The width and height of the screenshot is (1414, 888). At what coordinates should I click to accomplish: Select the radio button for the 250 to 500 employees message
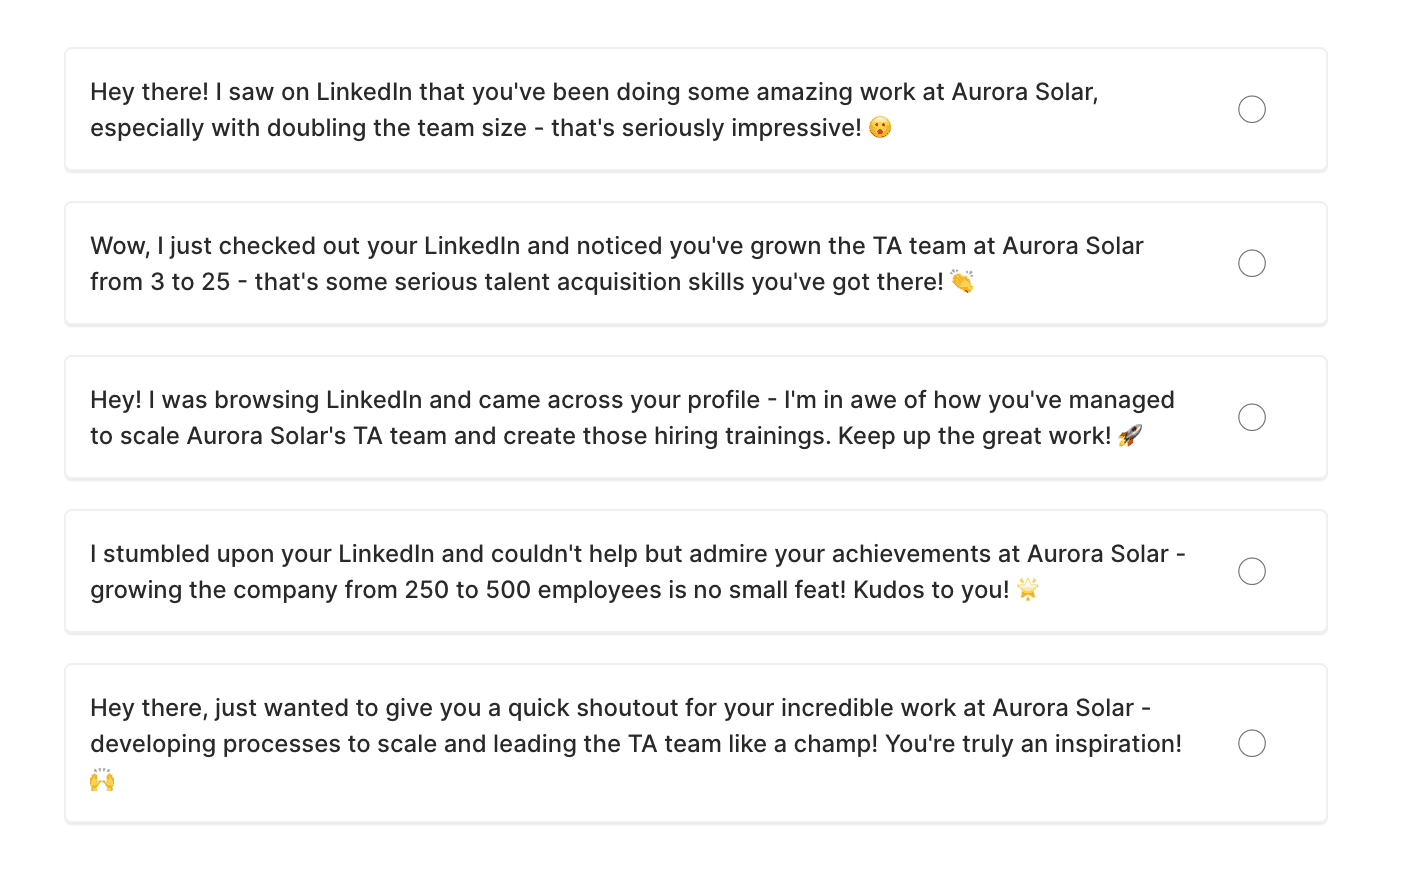(x=1252, y=571)
